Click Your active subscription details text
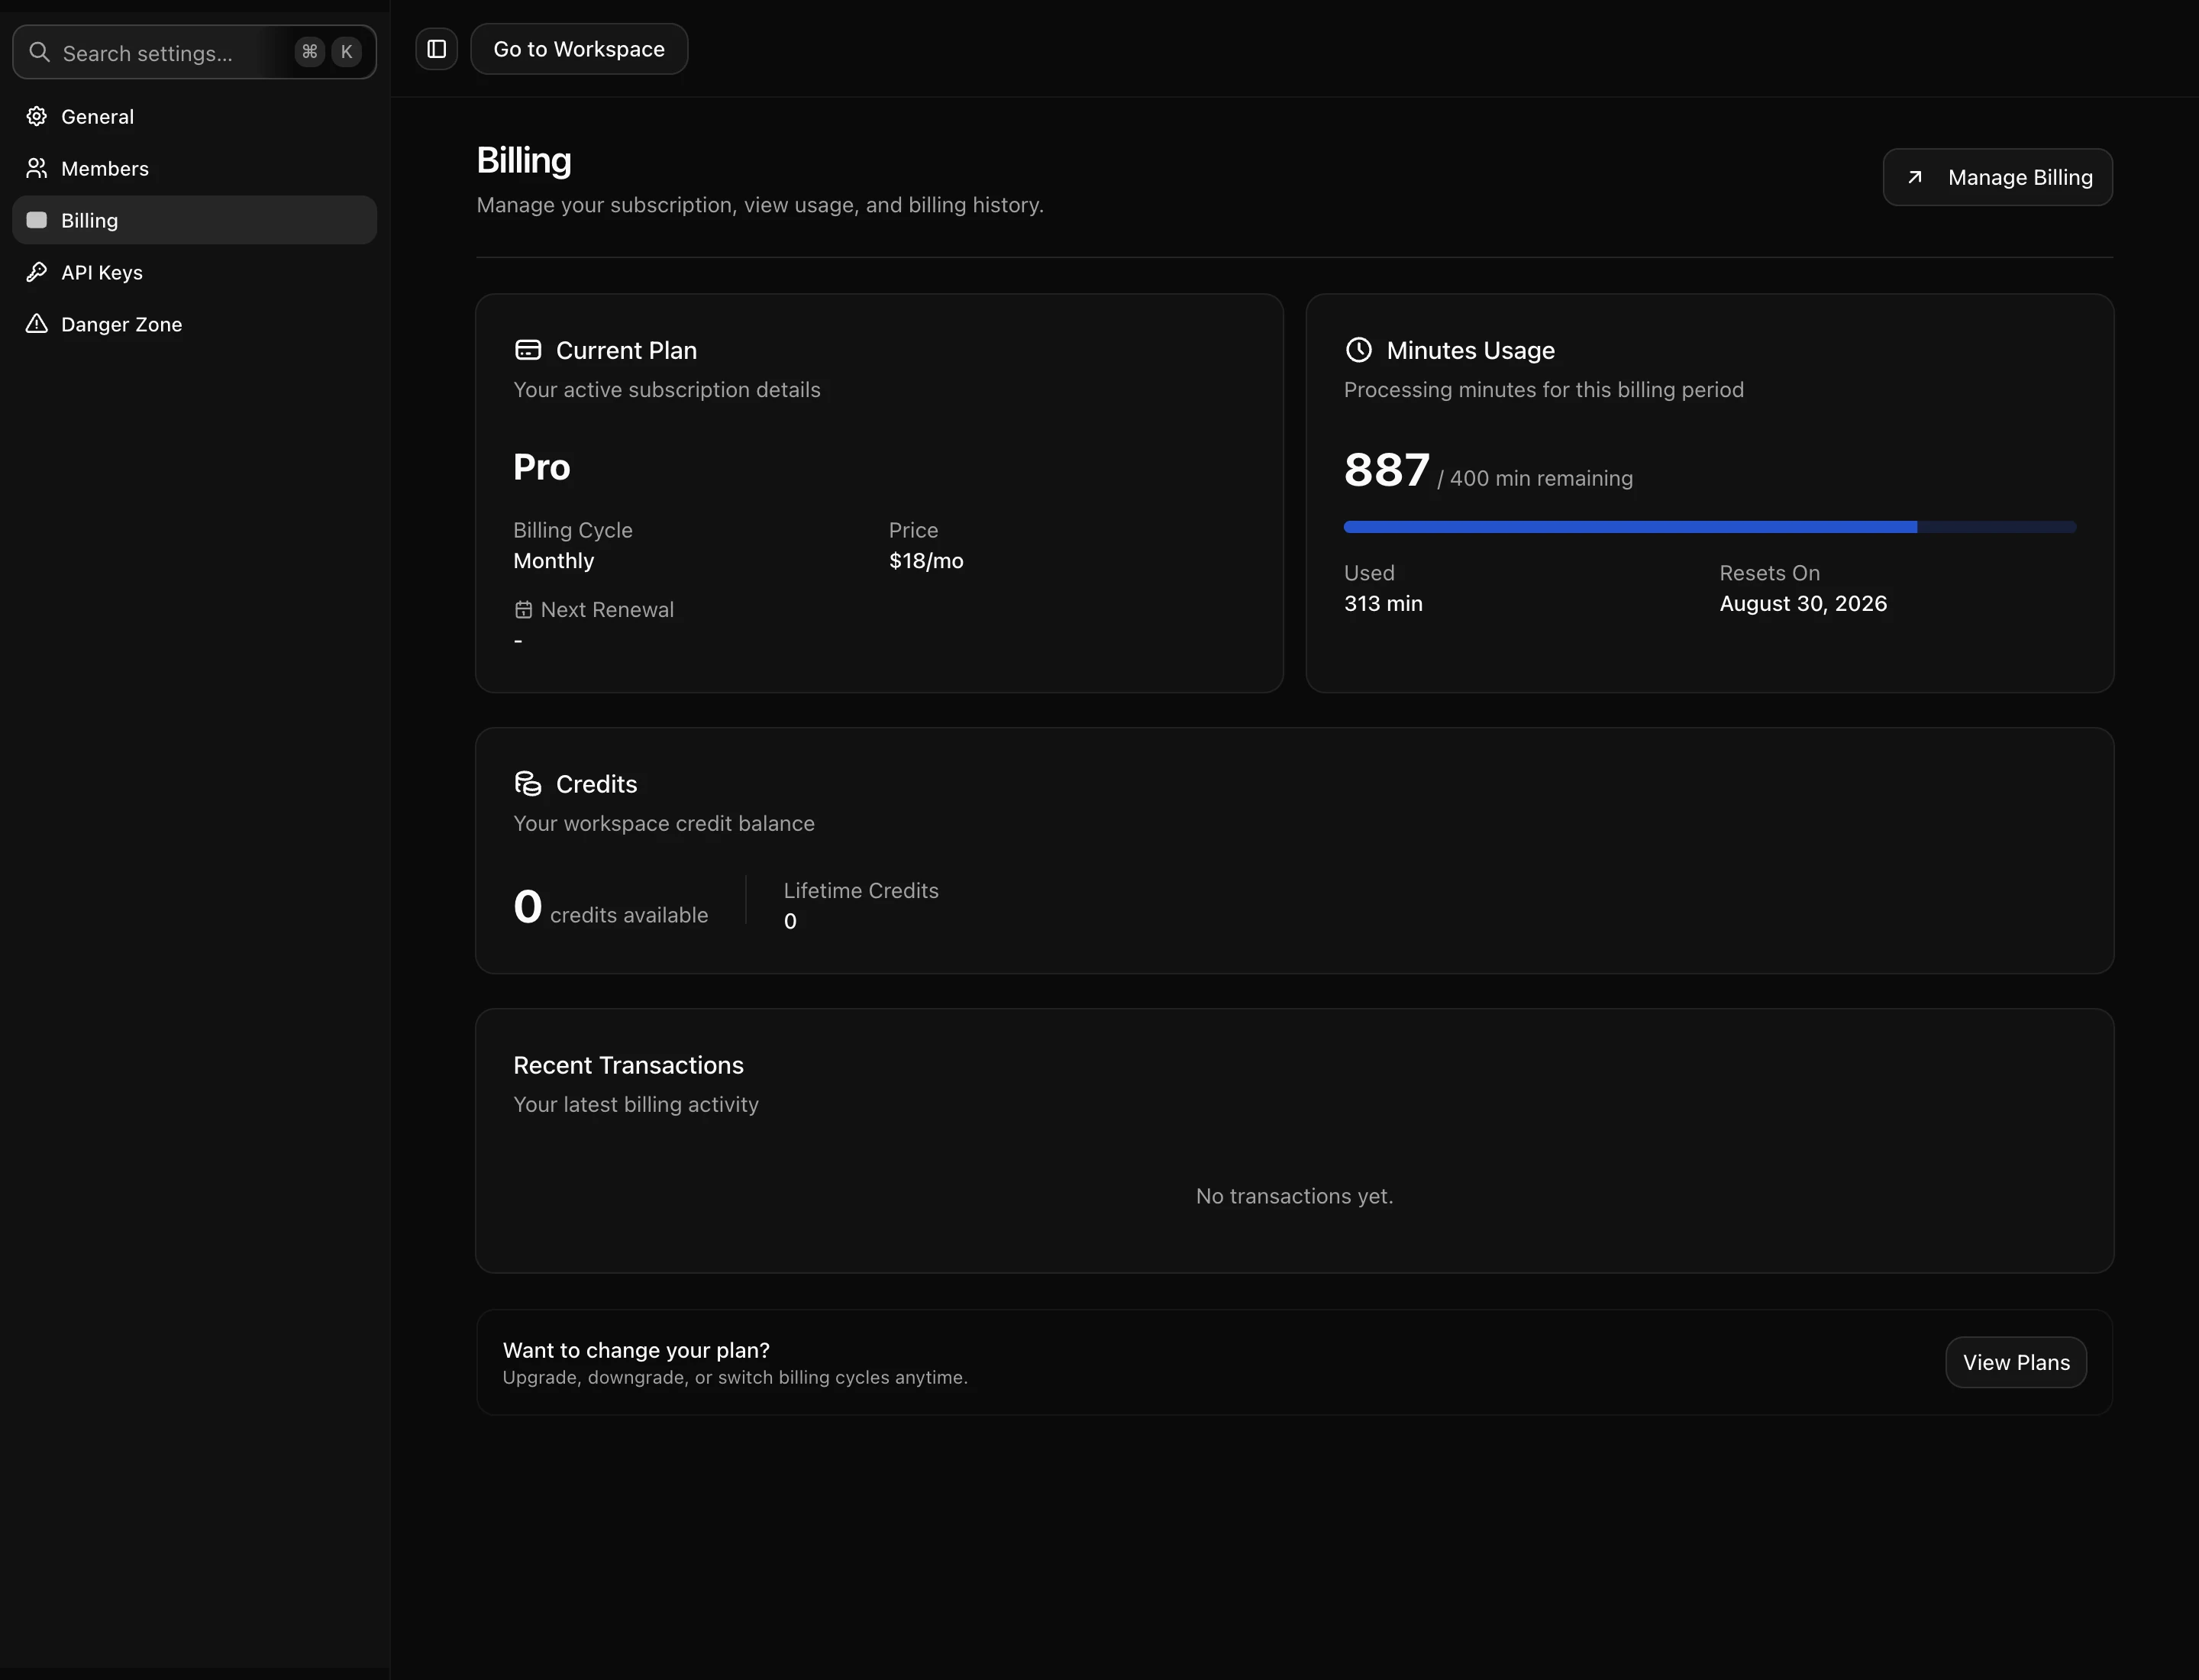Image resolution: width=2199 pixels, height=1680 pixels. tap(667, 389)
